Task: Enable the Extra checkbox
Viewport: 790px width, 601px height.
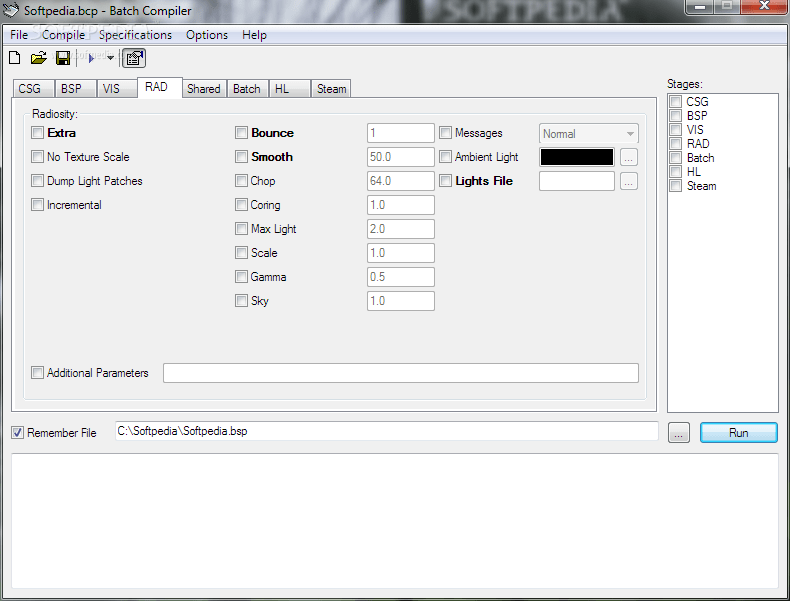Action: click(x=37, y=133)
